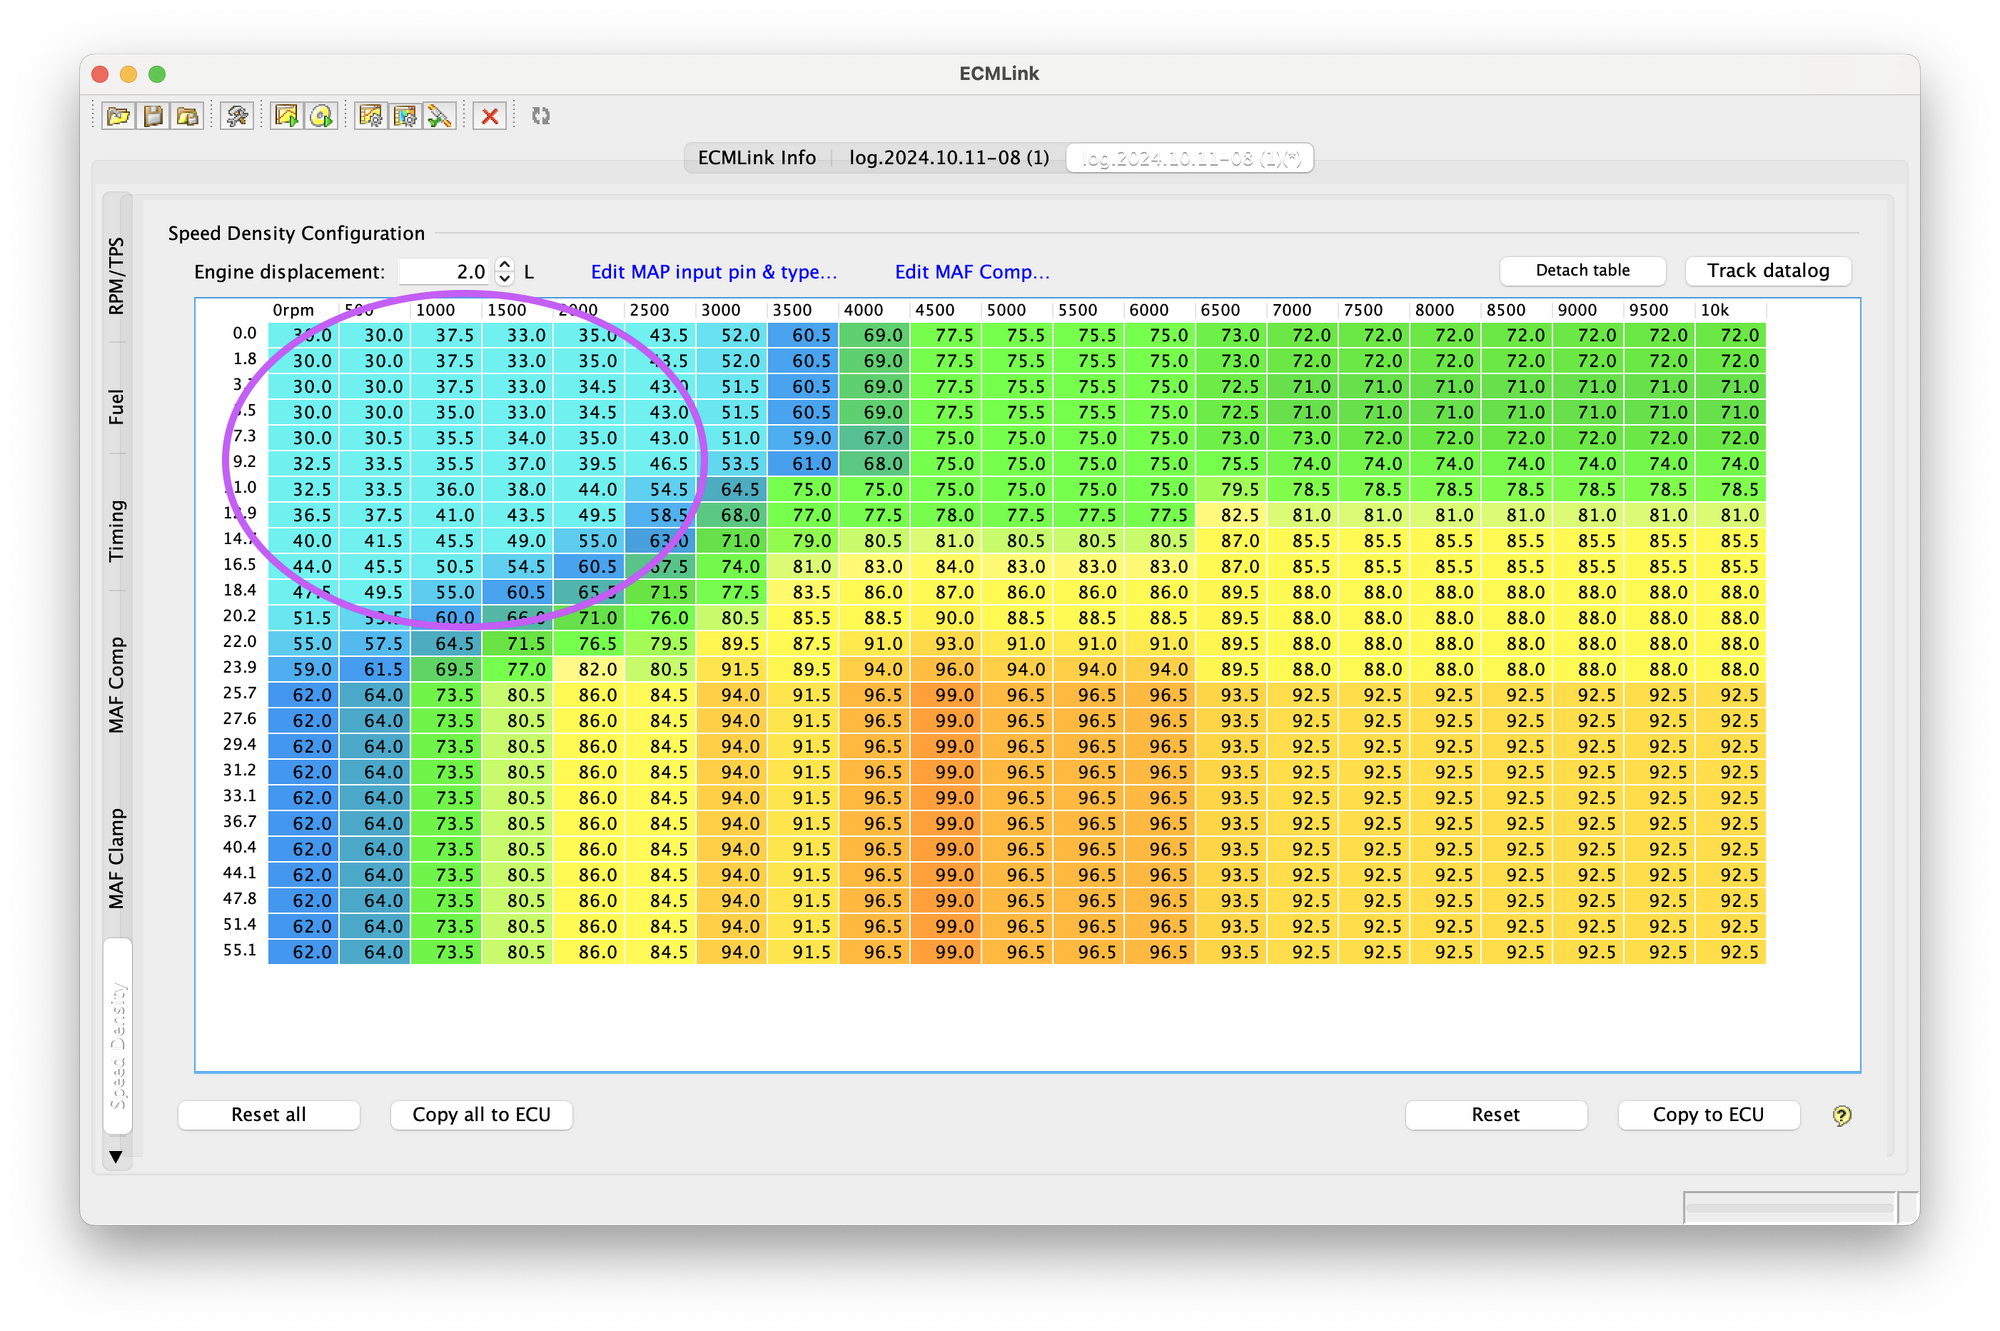Click the red X toolbar icon
The width and height of the screenshot is (2000, 1331).
point(490,116)
